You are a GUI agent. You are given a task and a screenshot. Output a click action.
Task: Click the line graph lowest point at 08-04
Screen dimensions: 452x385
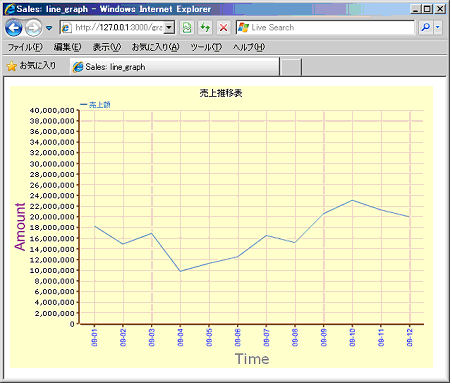coord(180,271)
